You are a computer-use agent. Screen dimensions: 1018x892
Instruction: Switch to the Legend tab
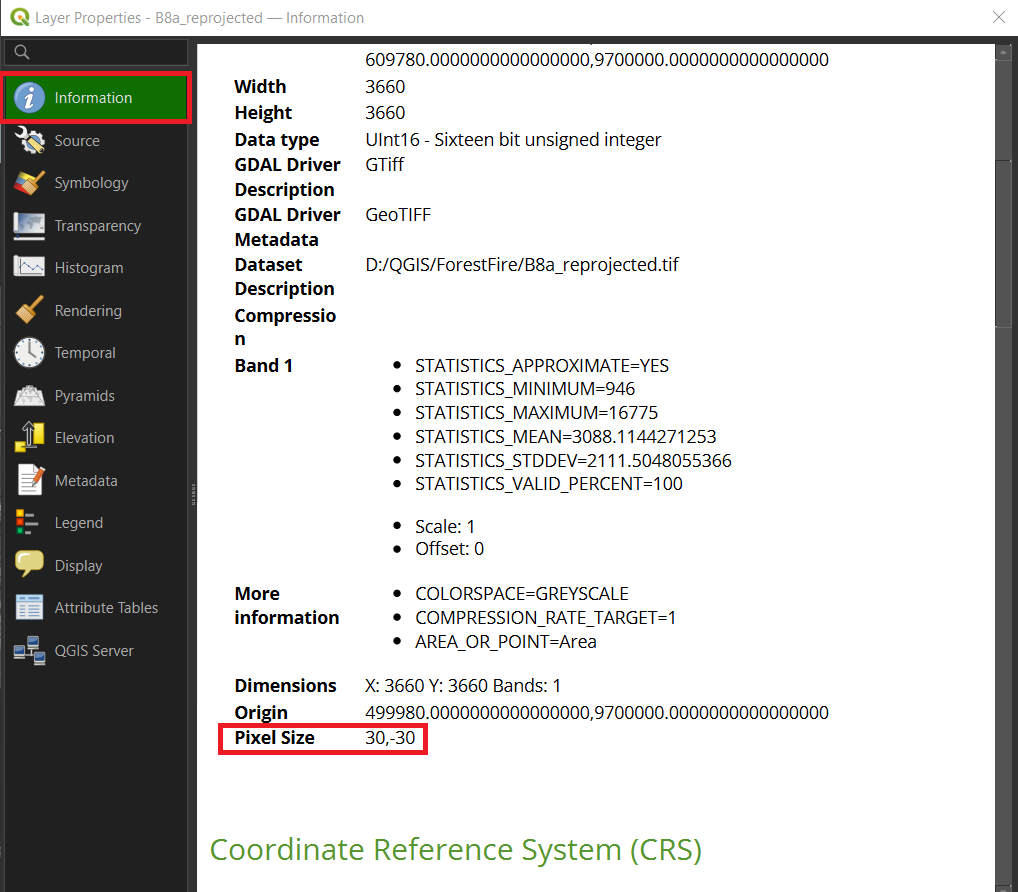pyautogui.click(x=78, y=523)
